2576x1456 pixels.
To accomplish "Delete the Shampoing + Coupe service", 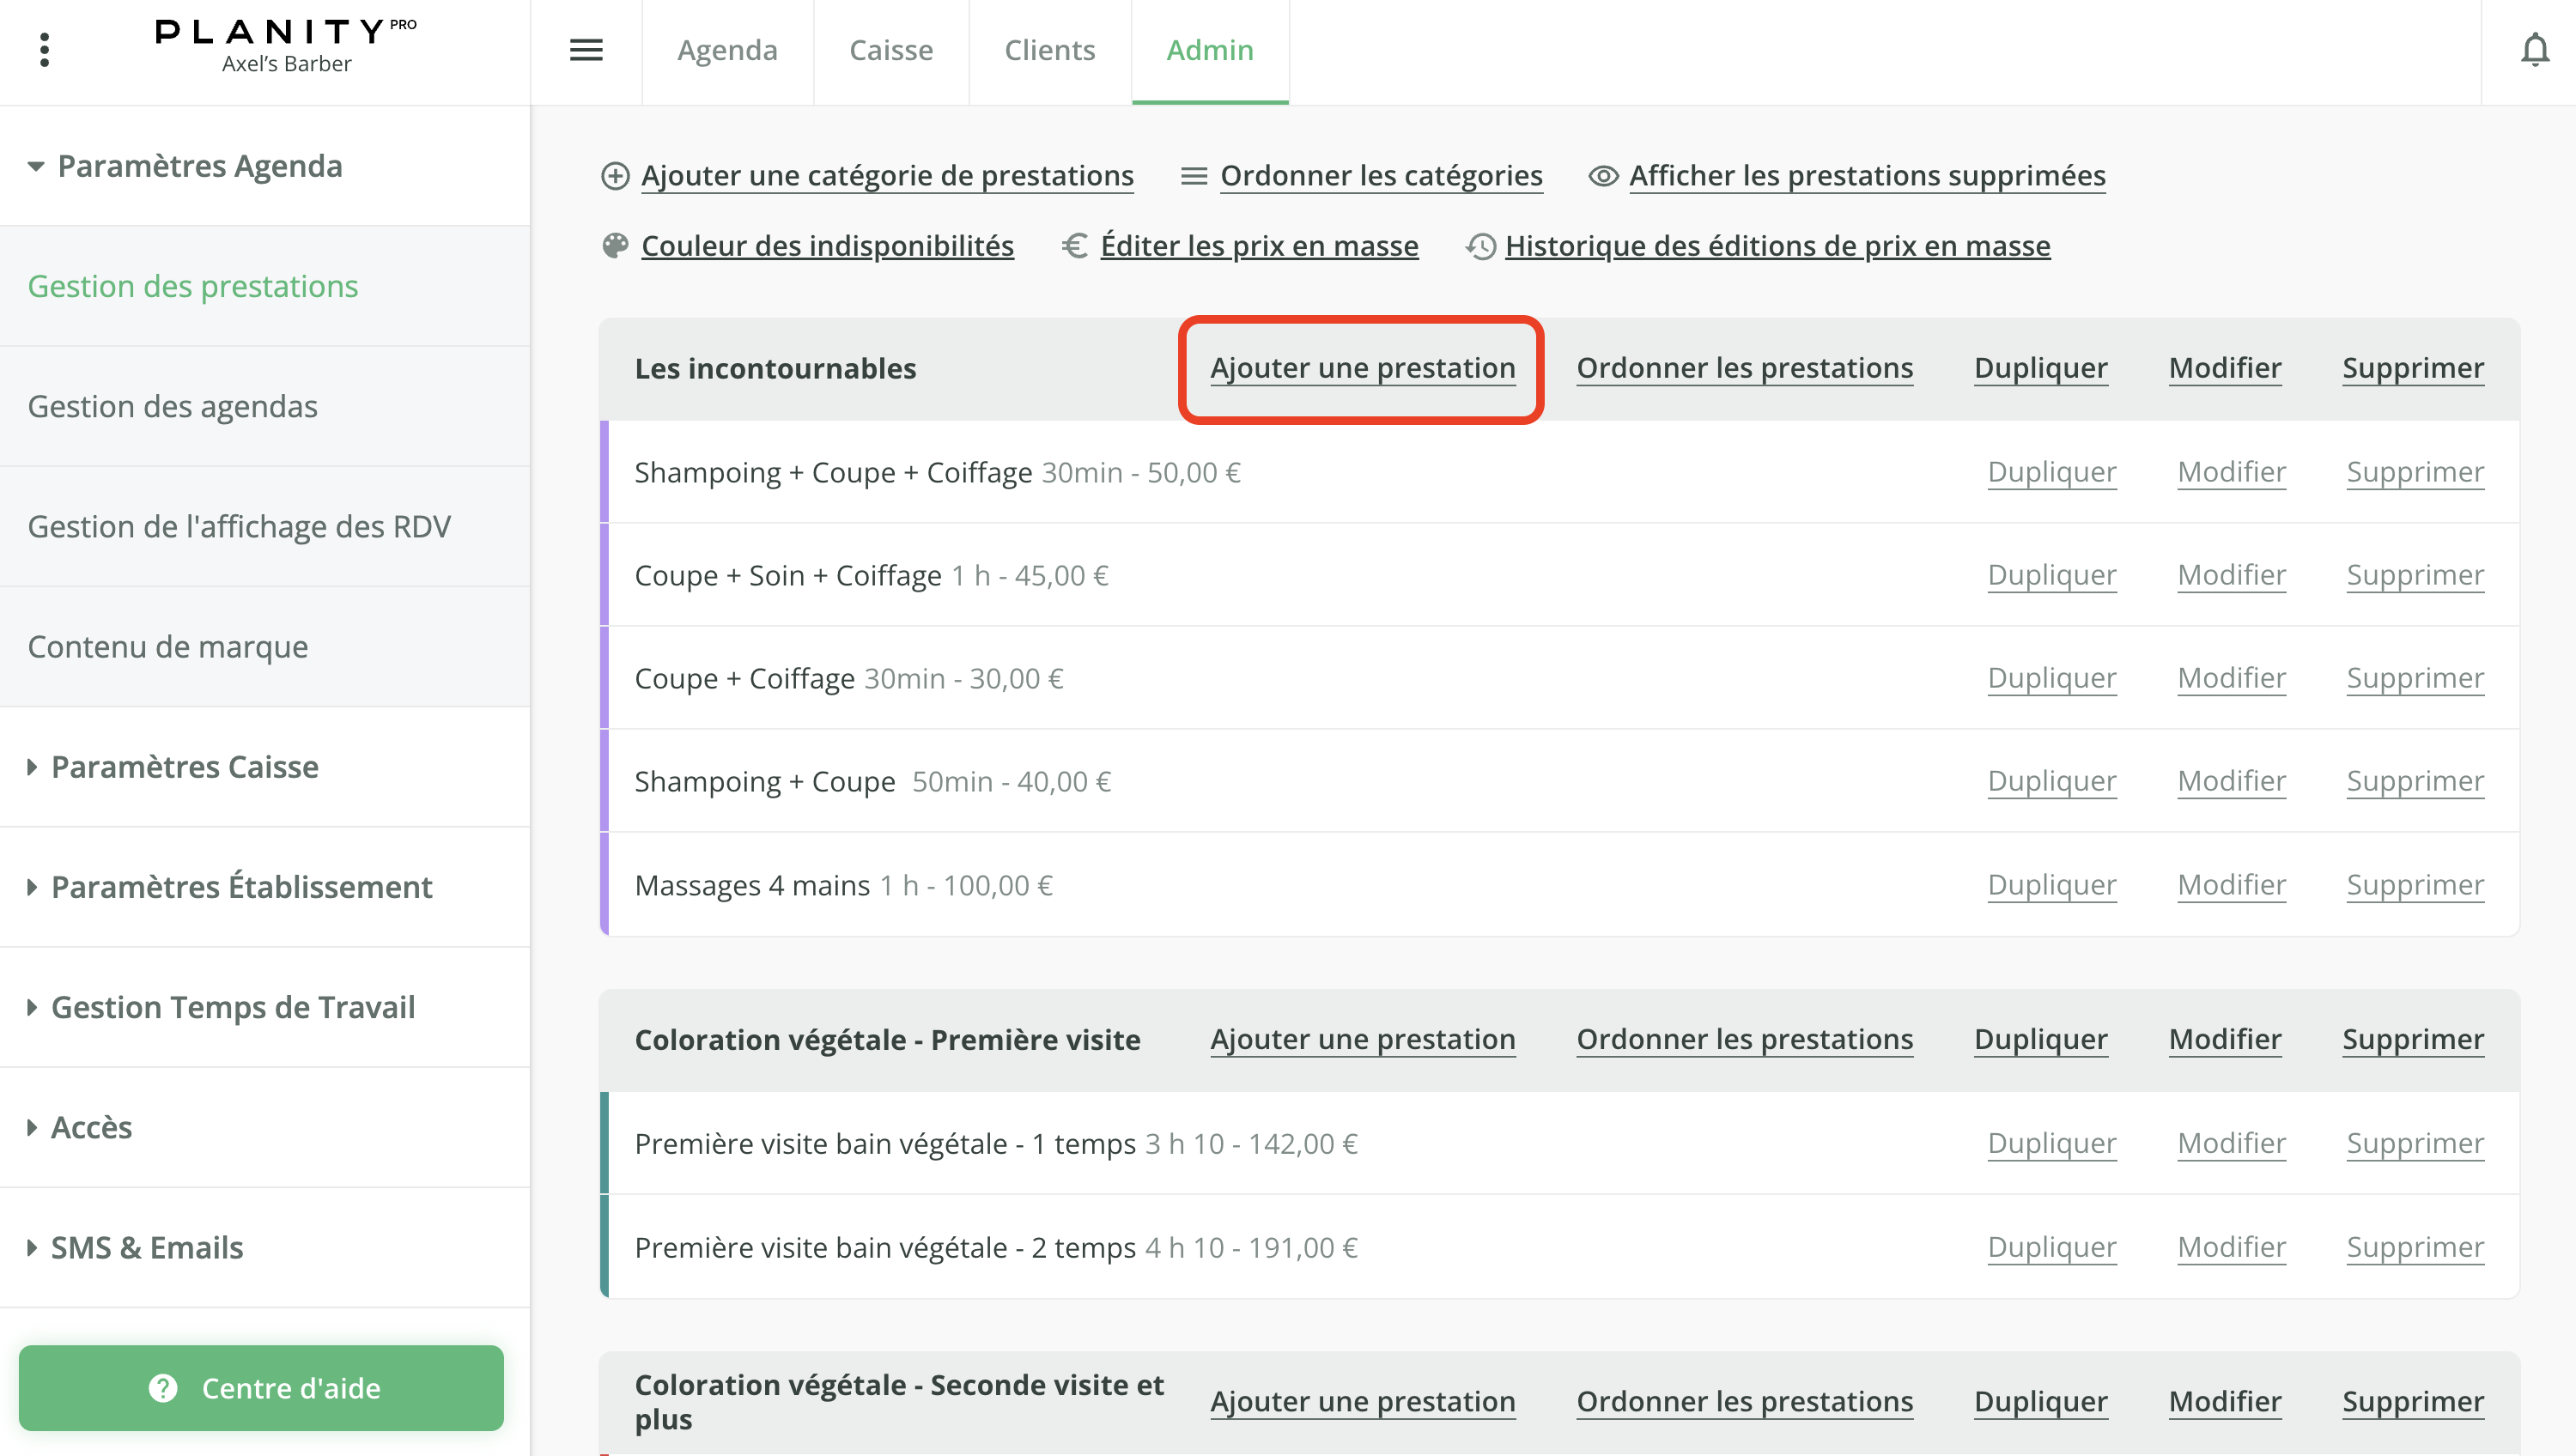I will click(2415, 781).
